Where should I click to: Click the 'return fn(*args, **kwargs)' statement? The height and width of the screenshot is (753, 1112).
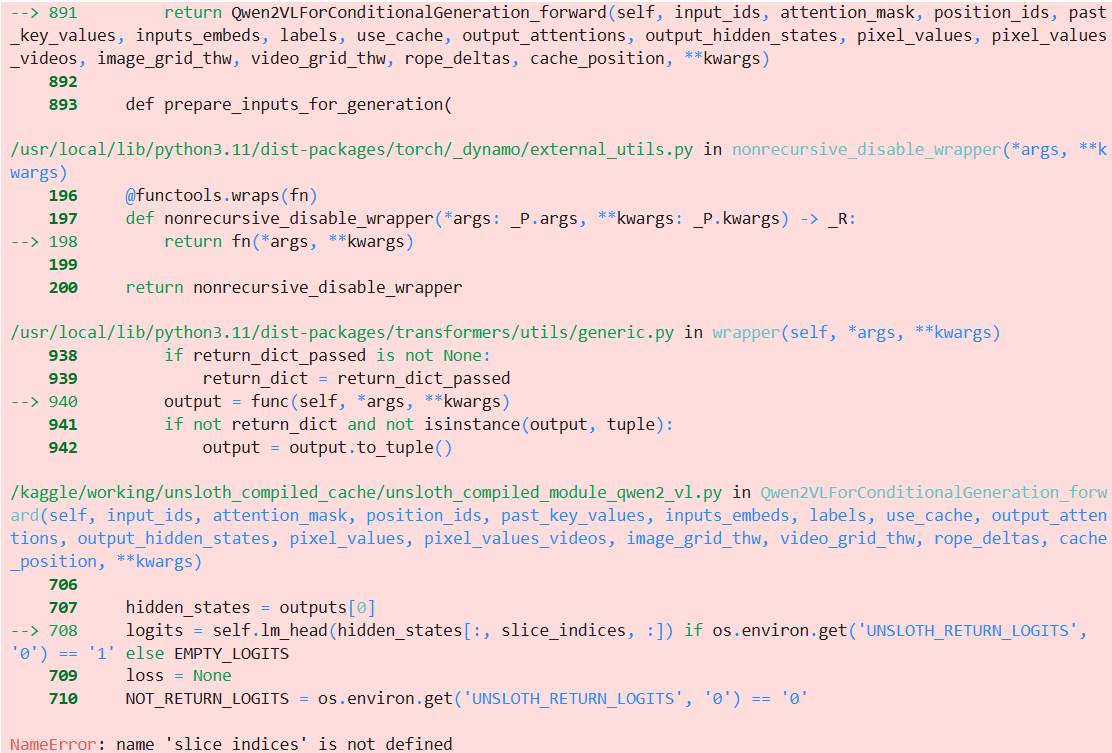(288, 242)
